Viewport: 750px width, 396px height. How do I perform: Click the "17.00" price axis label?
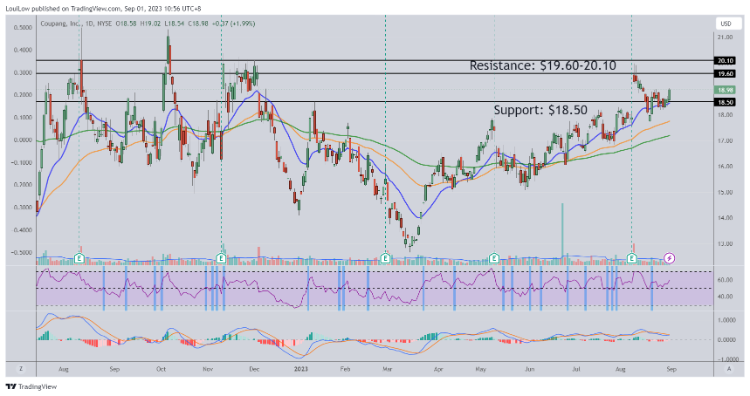pyautogui.click(x=726, y=141)
